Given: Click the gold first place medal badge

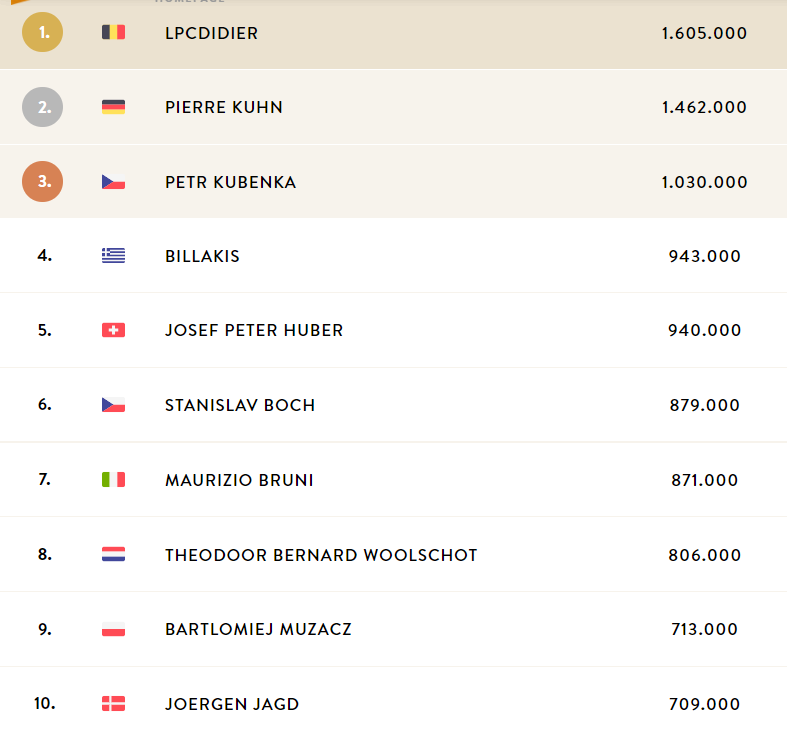Looking at the screenshot, I should coord(43,32).
